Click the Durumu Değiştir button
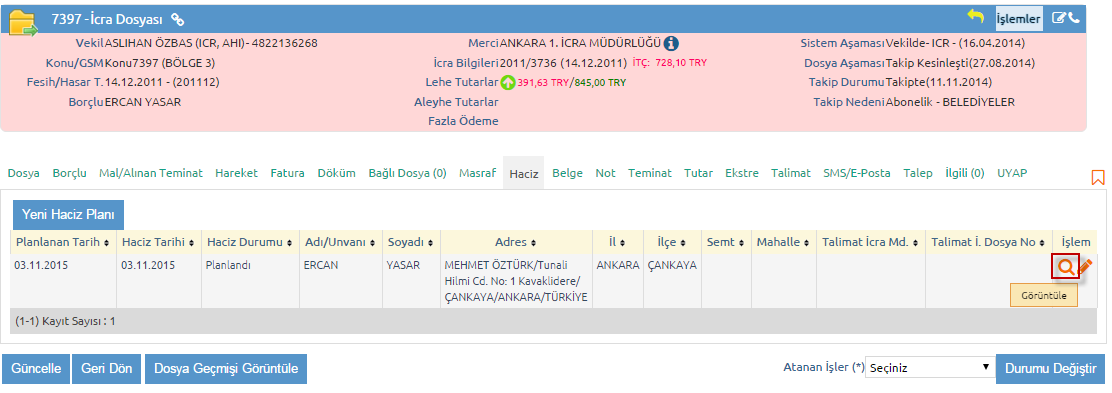The height and width of the screenshot is (393, 1112). (1050, 369)
